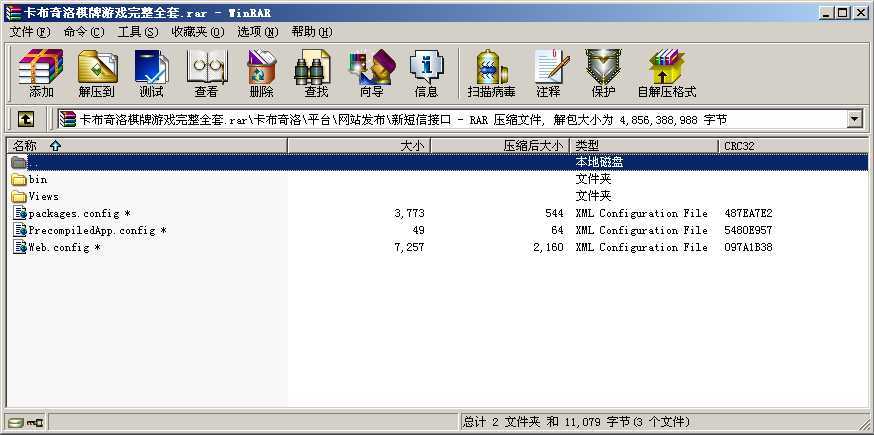Click the status bar totals text
This screenshot has height=435, width=874.
pos(576,422)
